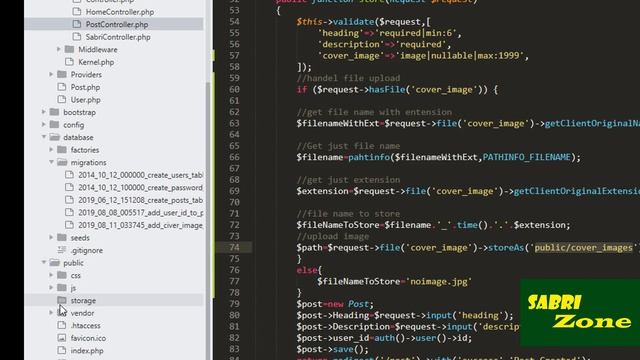Collapse the migrations folder arrow
Viewport: 640px width, 360px height.
(x=51, y=162)
